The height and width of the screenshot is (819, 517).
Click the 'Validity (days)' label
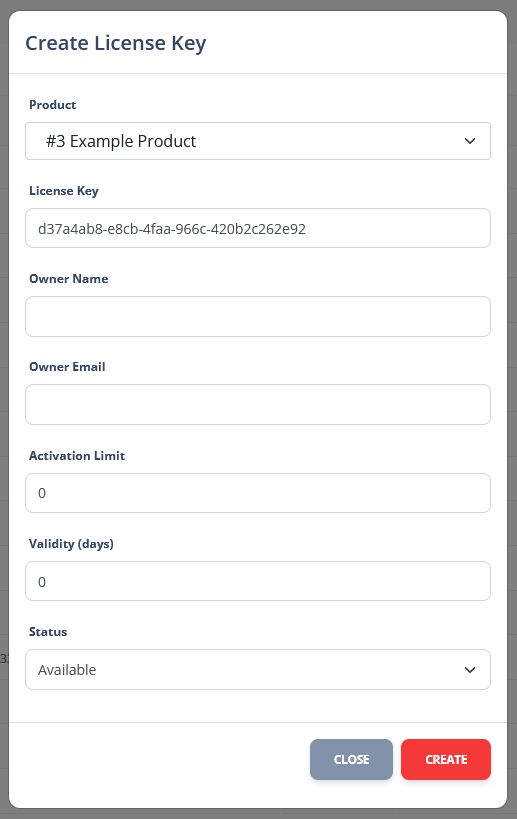72,544
